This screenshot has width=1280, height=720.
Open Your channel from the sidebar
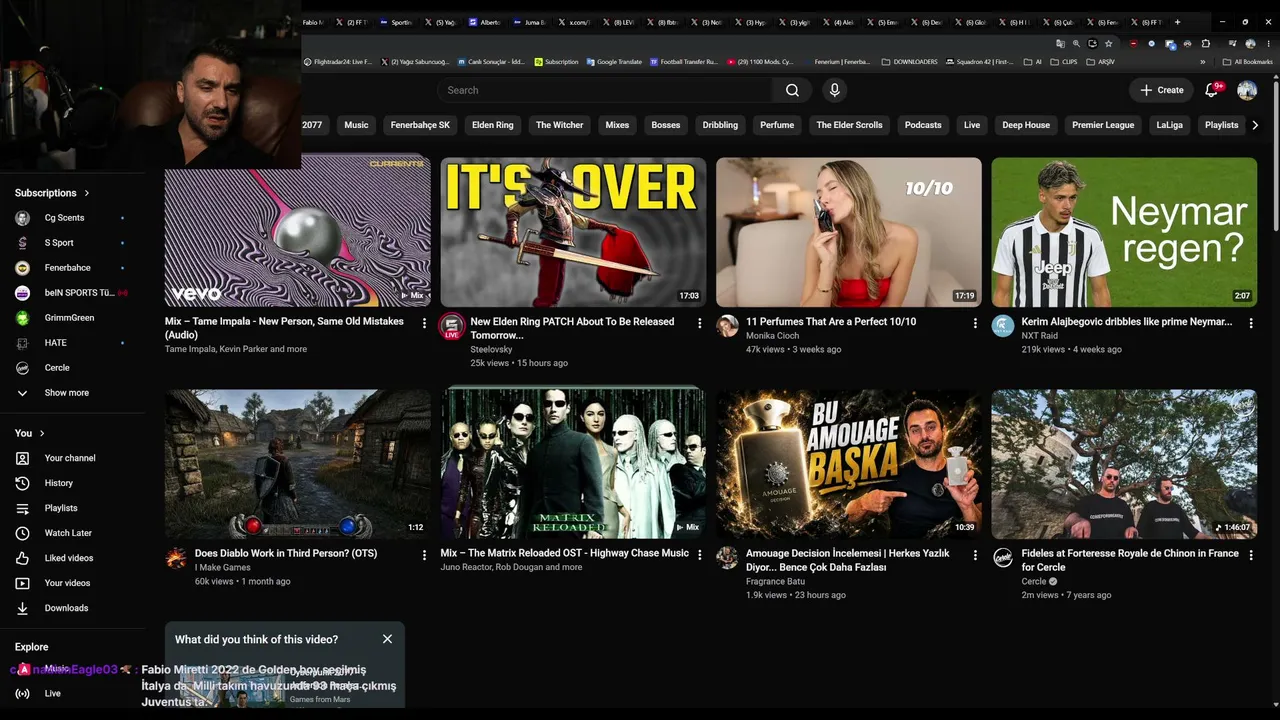(72, 458)
